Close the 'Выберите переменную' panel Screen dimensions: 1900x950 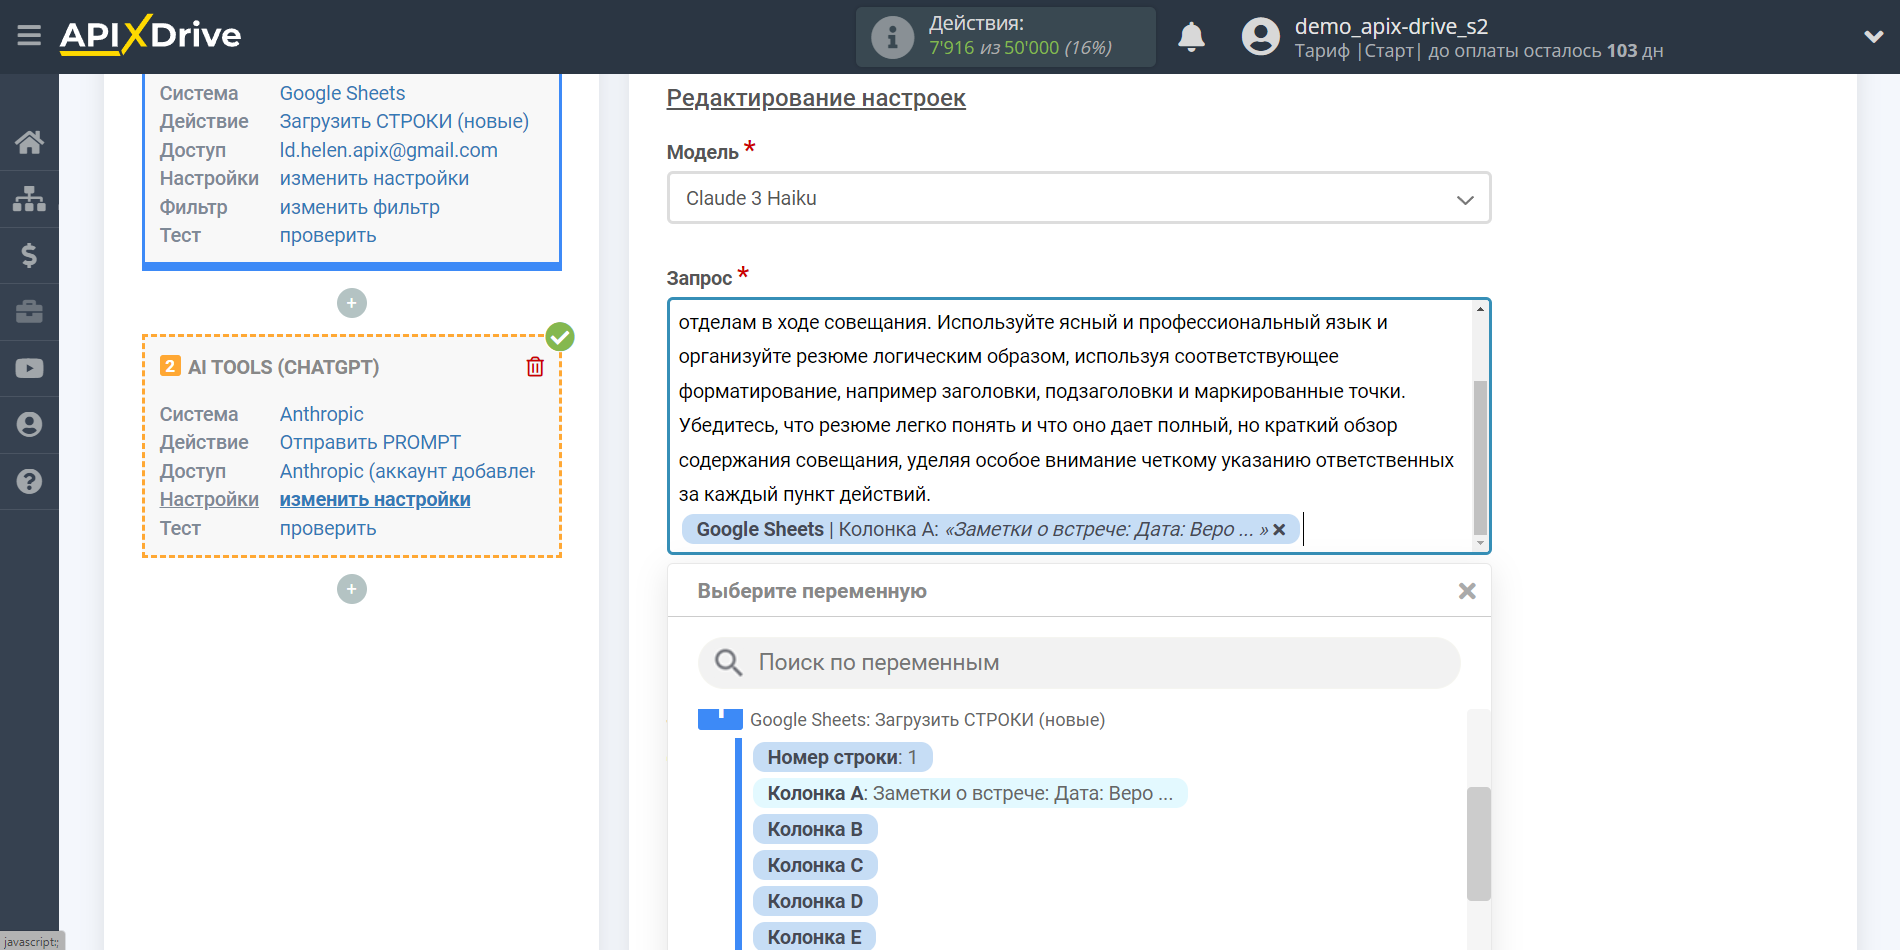1467,591
